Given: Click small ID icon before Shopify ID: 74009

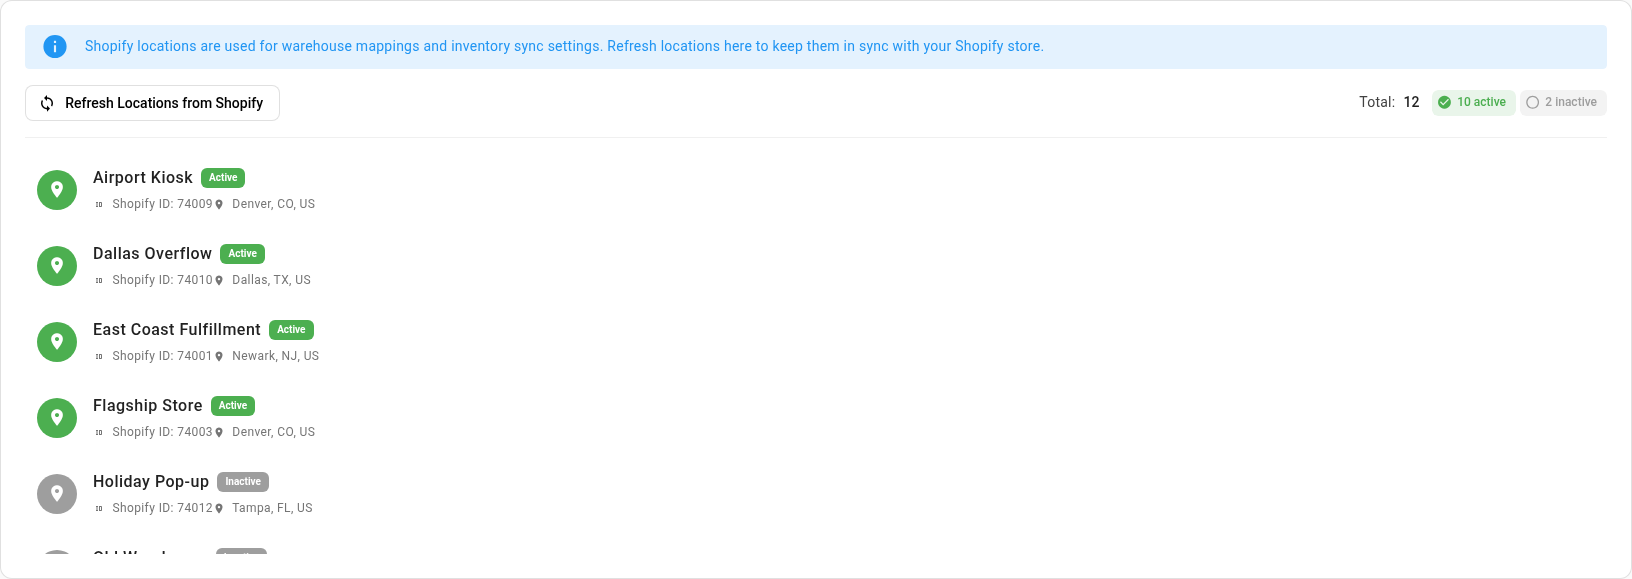Looking at the screenshot, I should pos(99,205).
